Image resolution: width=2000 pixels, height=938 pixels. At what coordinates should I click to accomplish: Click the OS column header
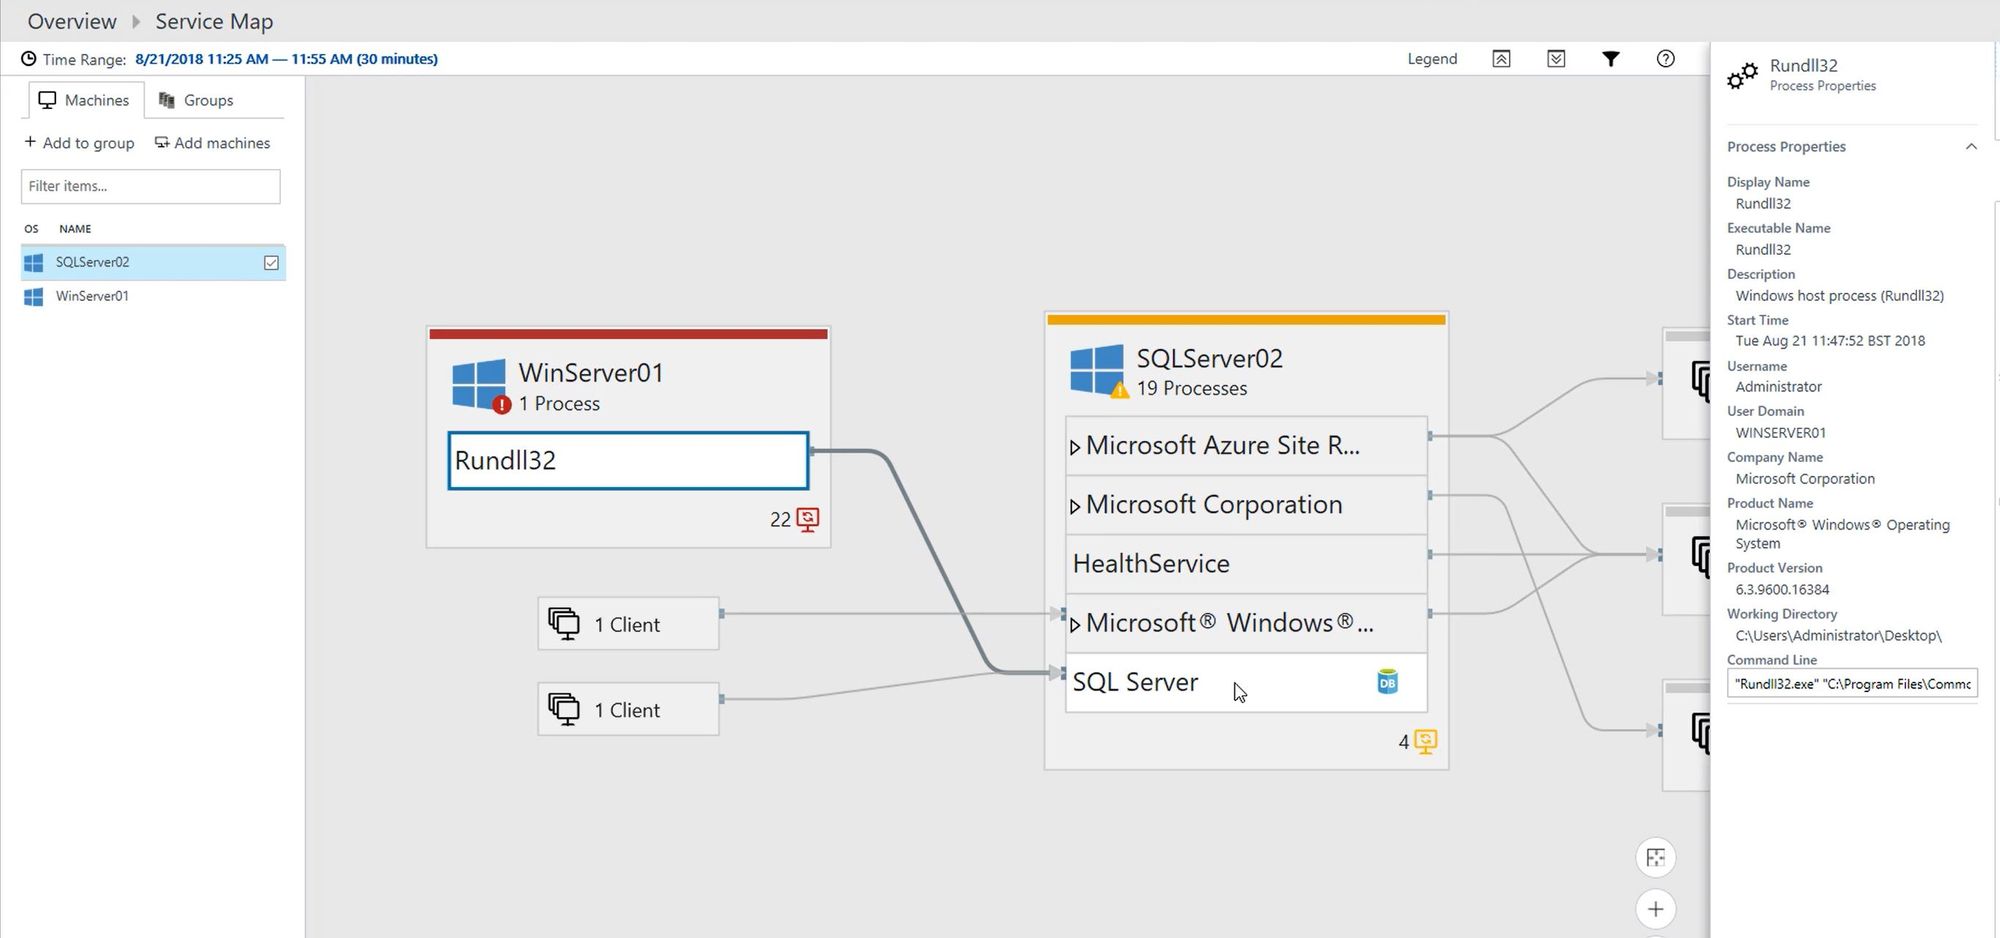tap(31, 229)
